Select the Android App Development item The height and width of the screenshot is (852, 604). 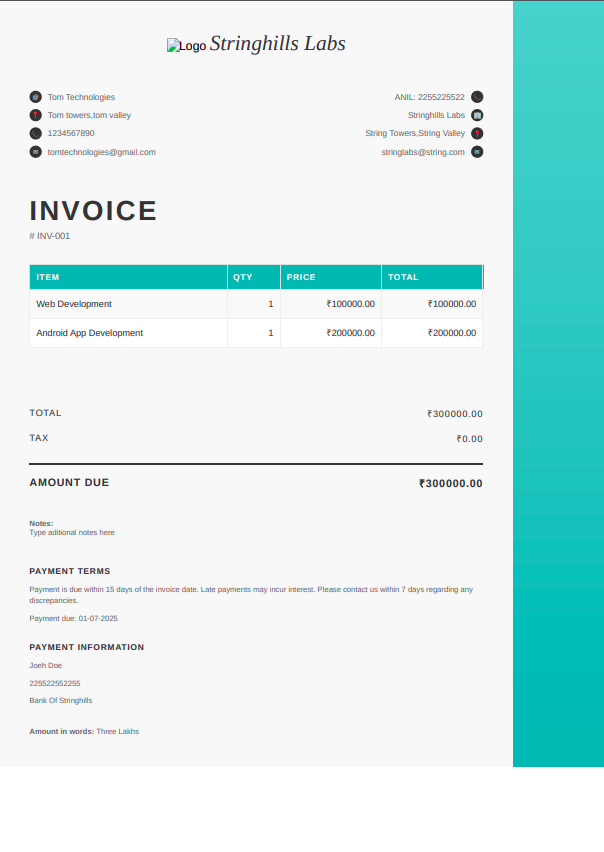tap(89, 333)
